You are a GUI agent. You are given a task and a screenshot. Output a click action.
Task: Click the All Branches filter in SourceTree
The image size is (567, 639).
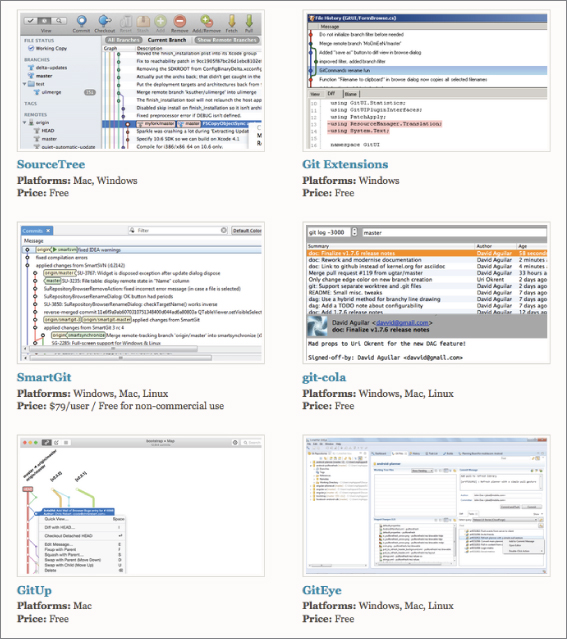[x=123, y=40]
